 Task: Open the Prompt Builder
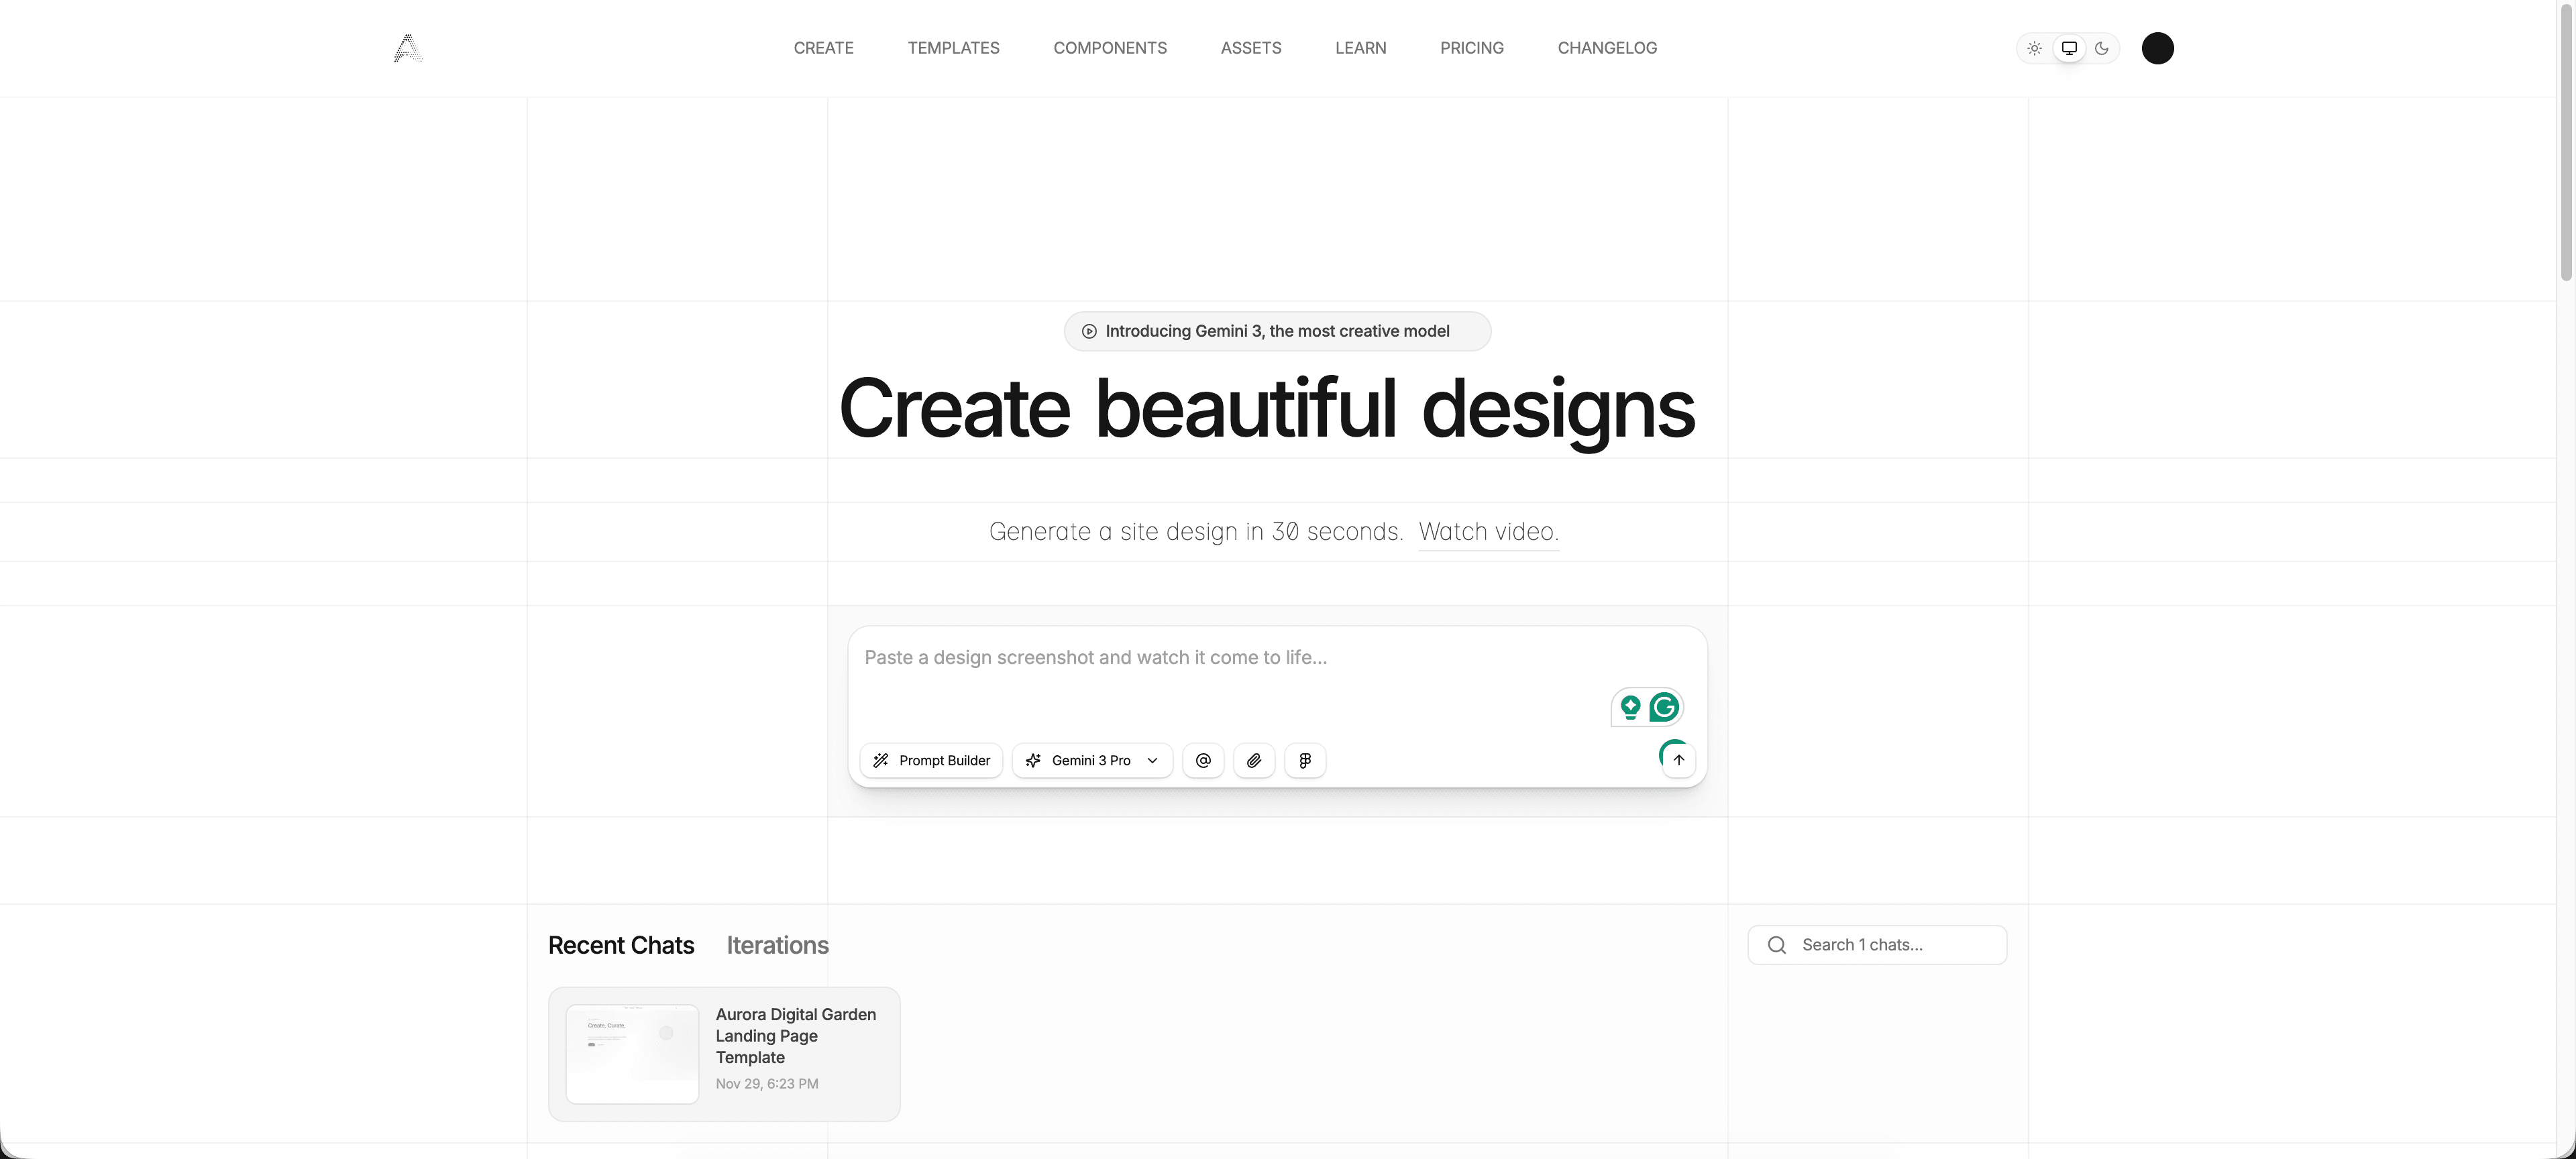[x=931, y=760]
